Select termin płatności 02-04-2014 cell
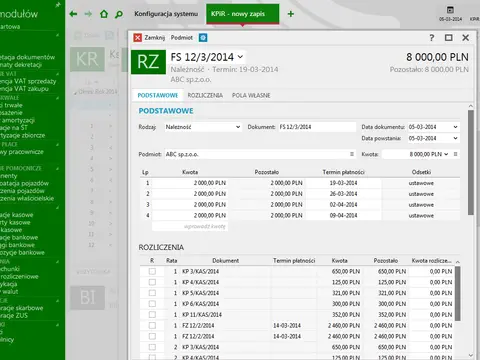This screenshot has height=360, width=480. (343, 205)
